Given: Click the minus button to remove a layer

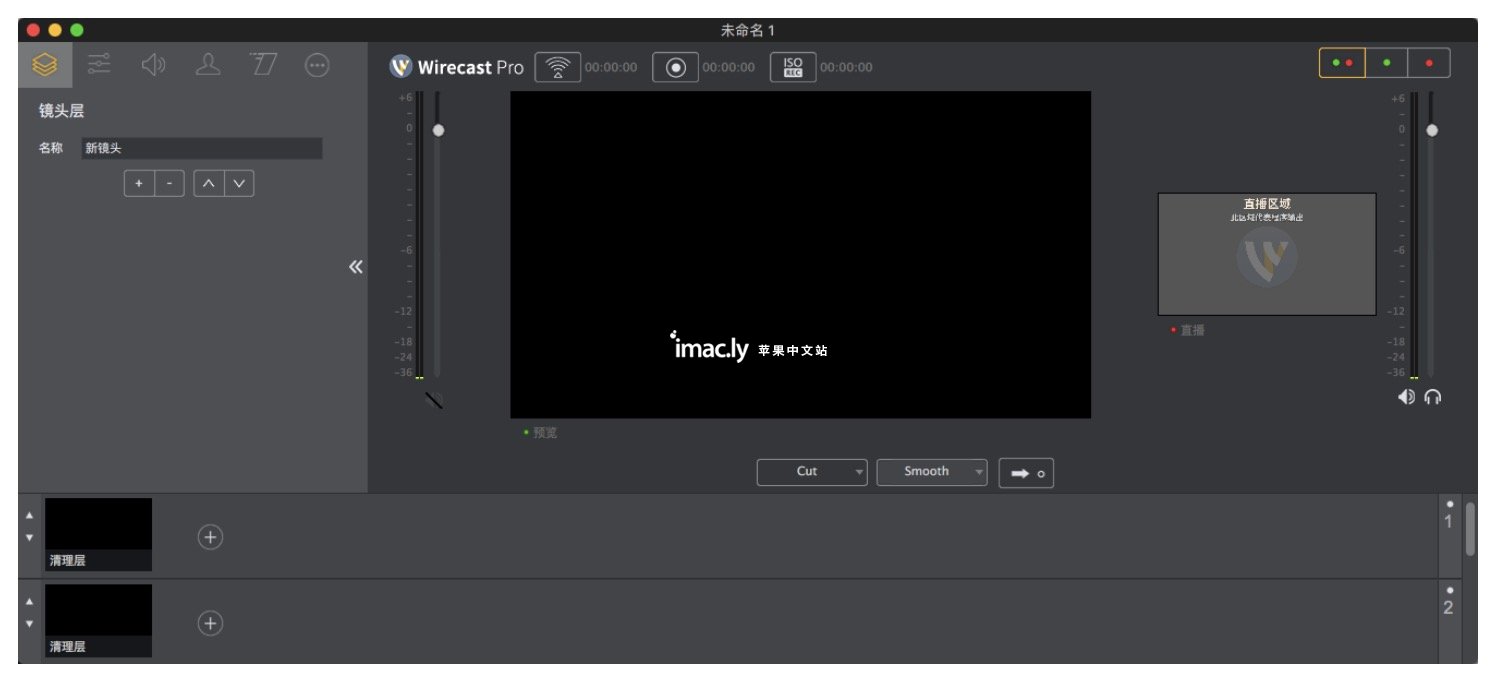Looking at the screenshot, I should click(169, 184).
